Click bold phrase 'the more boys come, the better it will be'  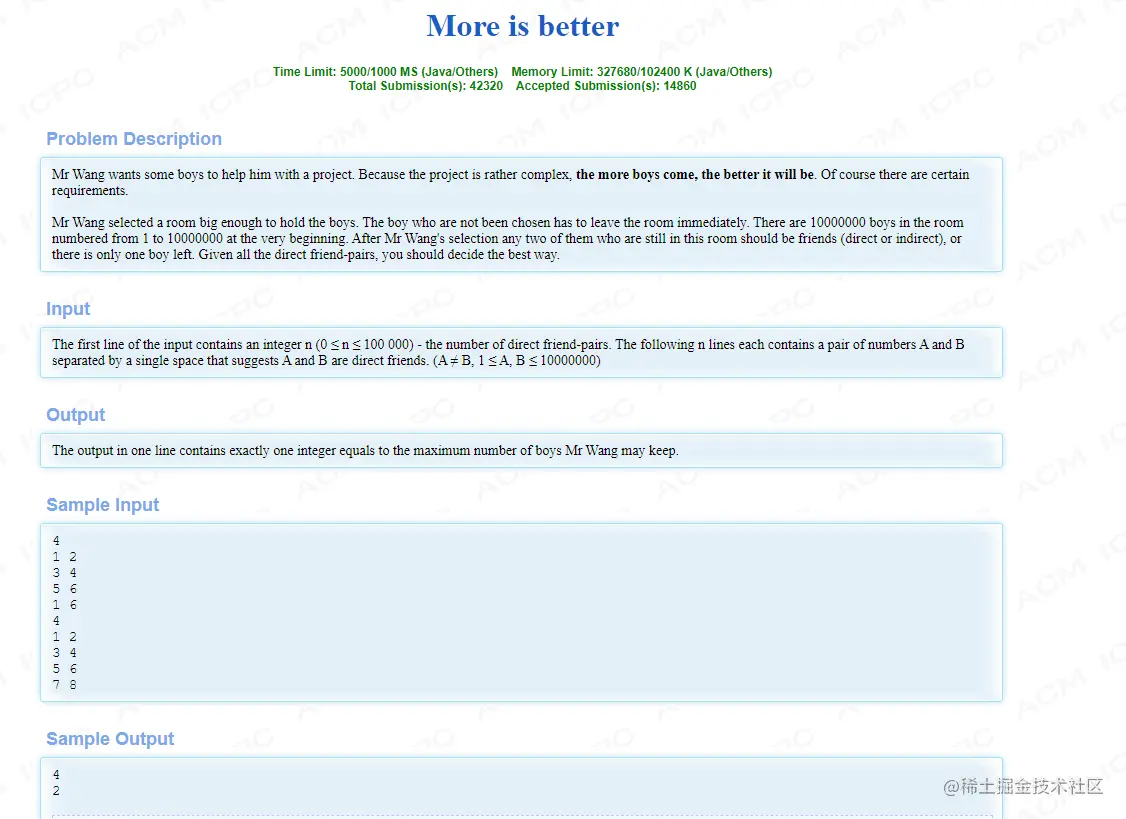tap(694, 175)
